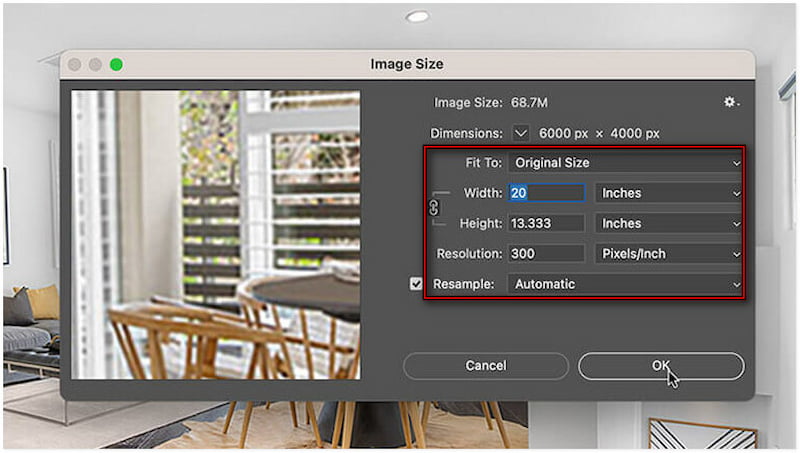The height and width of the screenshot is (453, 800).
Task: Click the Width input field
Action: point(546,193)
